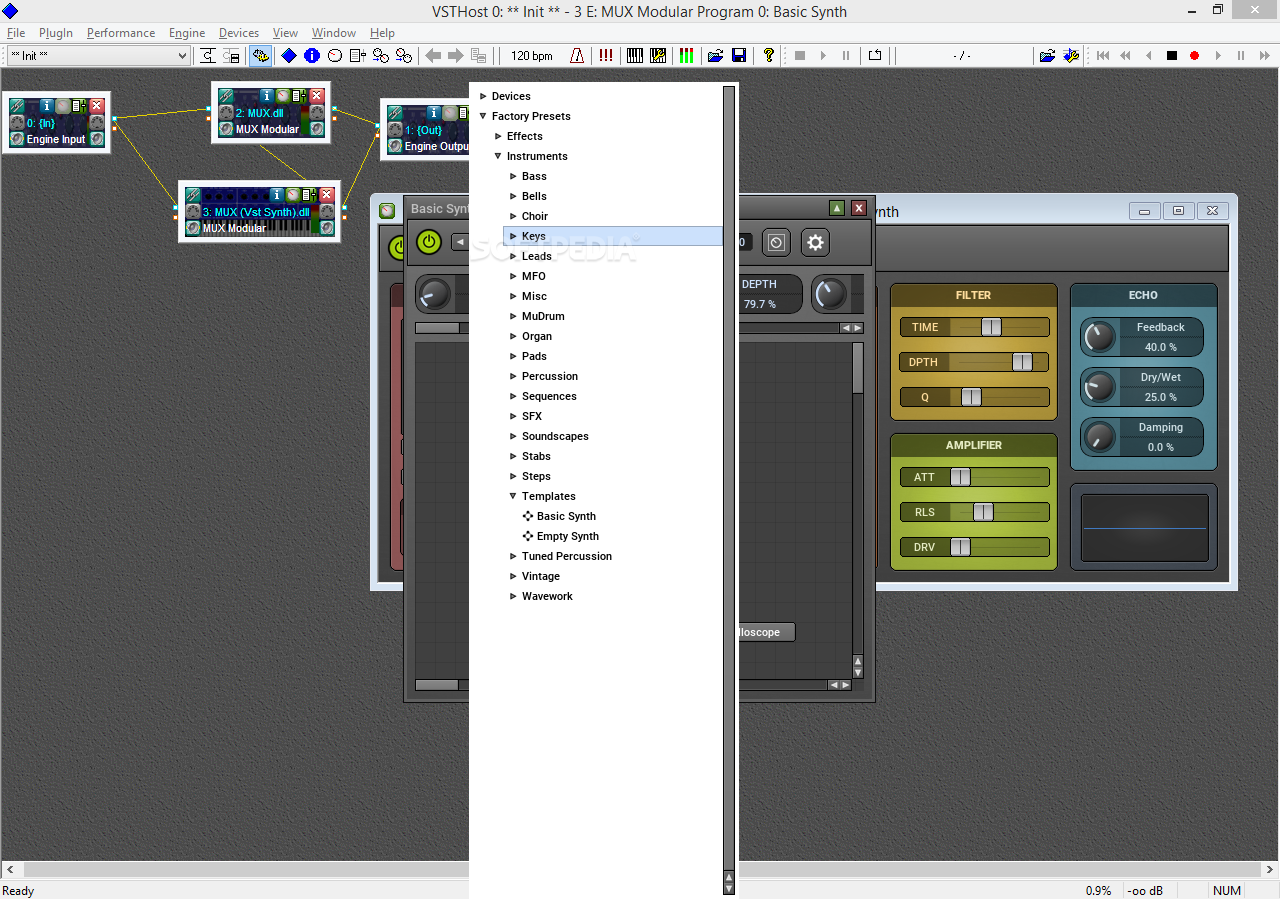The image size is (1280, 899).
Task: Open the editor knob icon on 3: MUX (Vst Synth).dll
Action: (292, 195)
